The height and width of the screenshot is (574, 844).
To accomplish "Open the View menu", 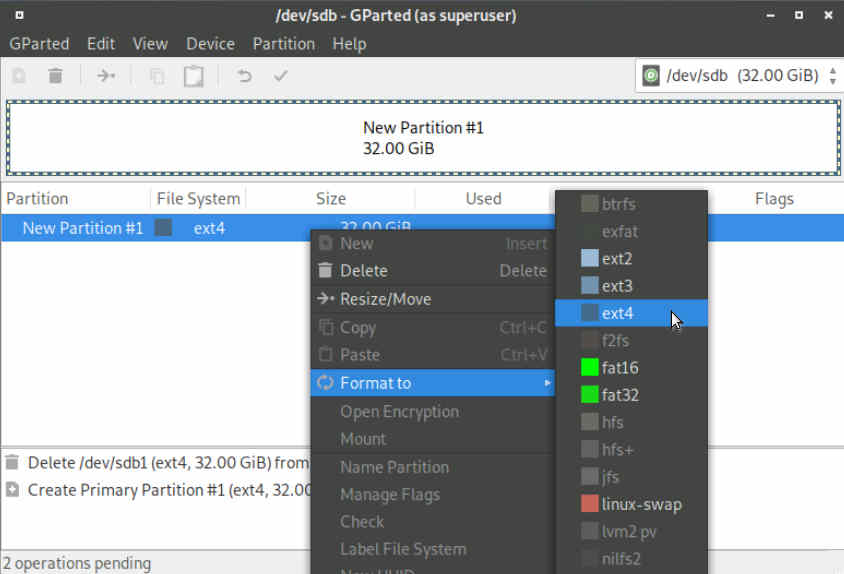I will (x=150, y=44).
